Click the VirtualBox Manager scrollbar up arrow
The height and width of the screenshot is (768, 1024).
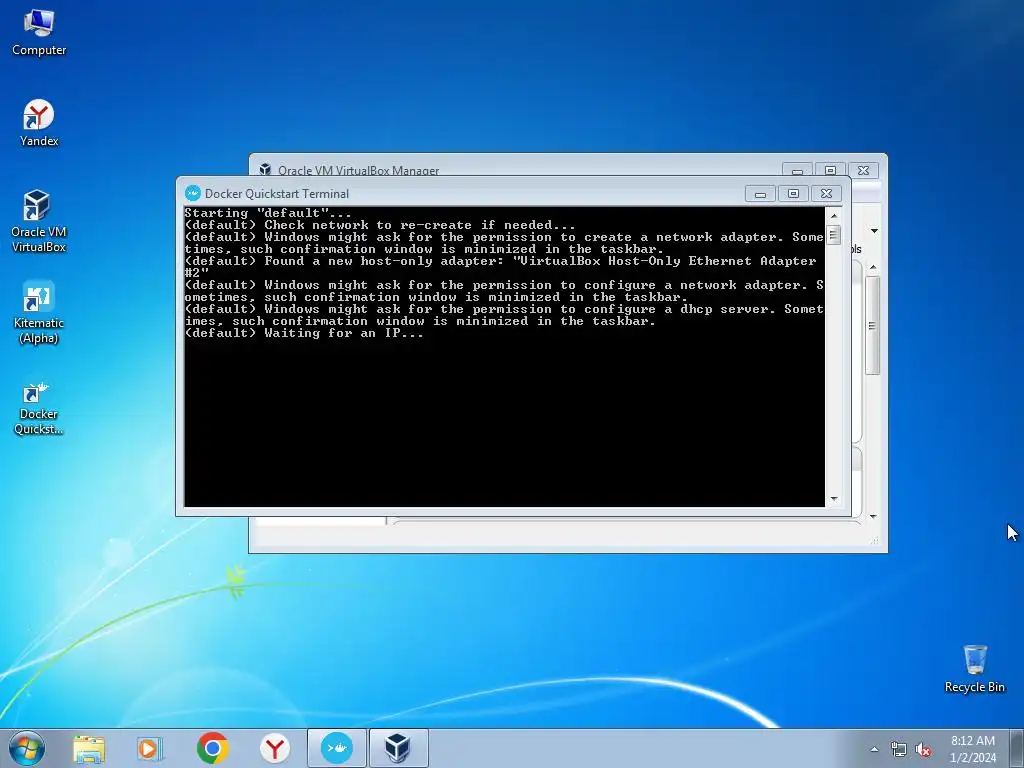[873, 267]
